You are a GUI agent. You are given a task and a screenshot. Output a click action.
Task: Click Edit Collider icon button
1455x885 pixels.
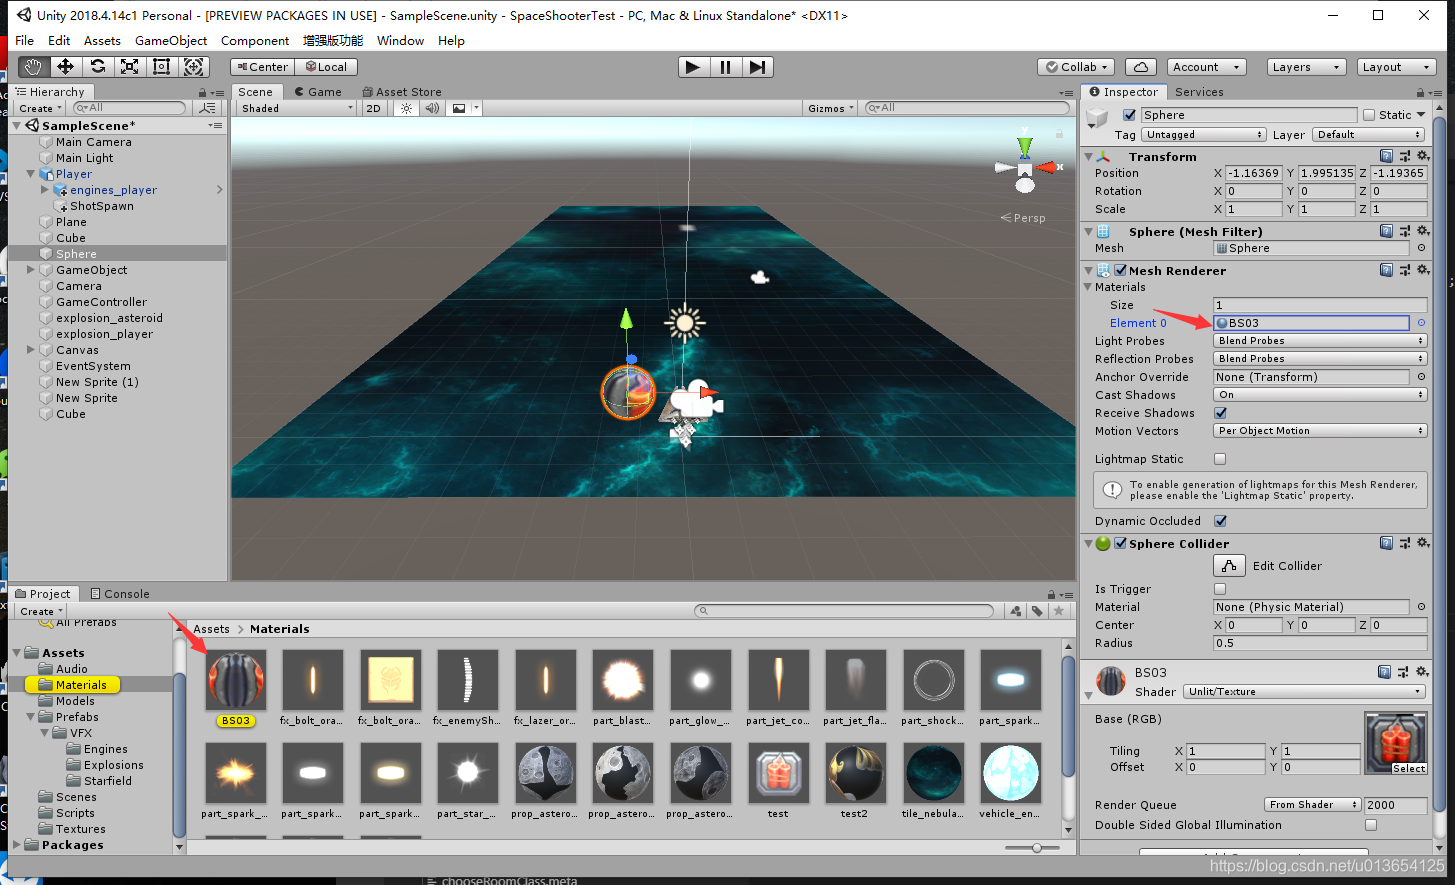(x=1229, y=566)
